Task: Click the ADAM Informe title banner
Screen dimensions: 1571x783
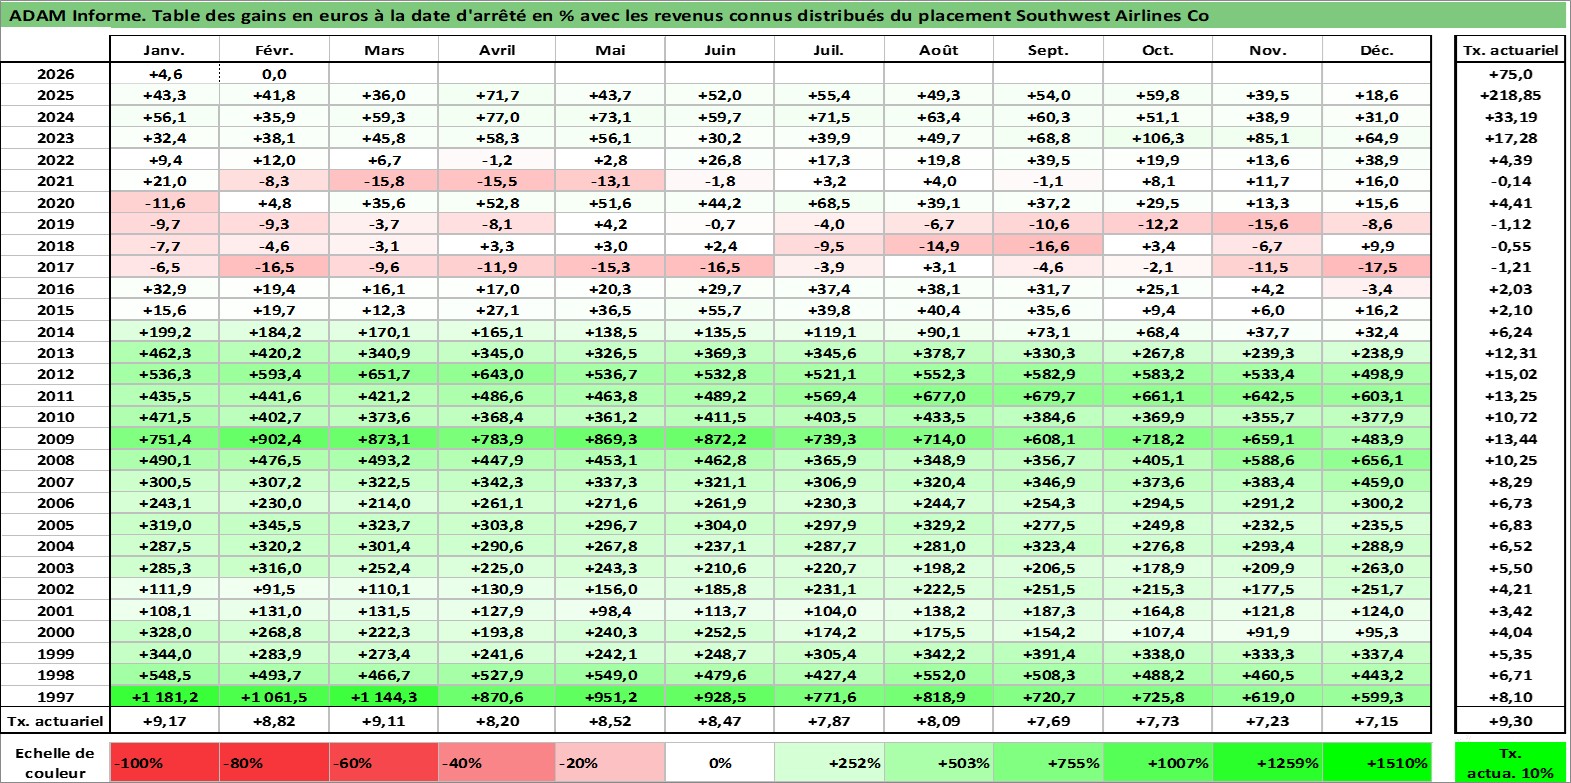Action: point(785,15)
